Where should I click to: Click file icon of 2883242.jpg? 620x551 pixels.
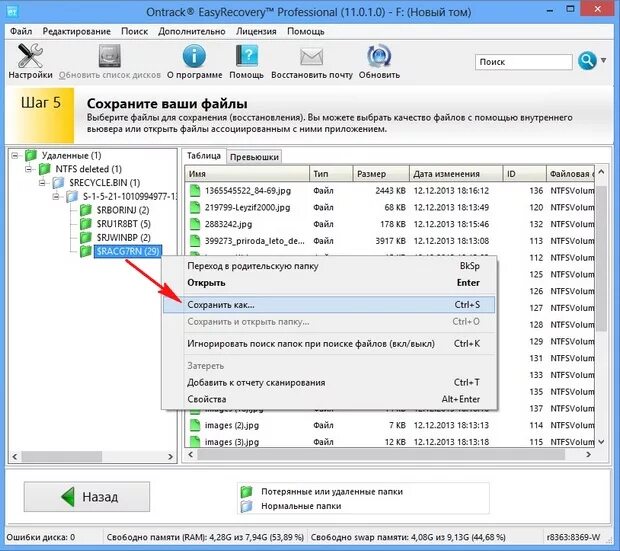194,224
